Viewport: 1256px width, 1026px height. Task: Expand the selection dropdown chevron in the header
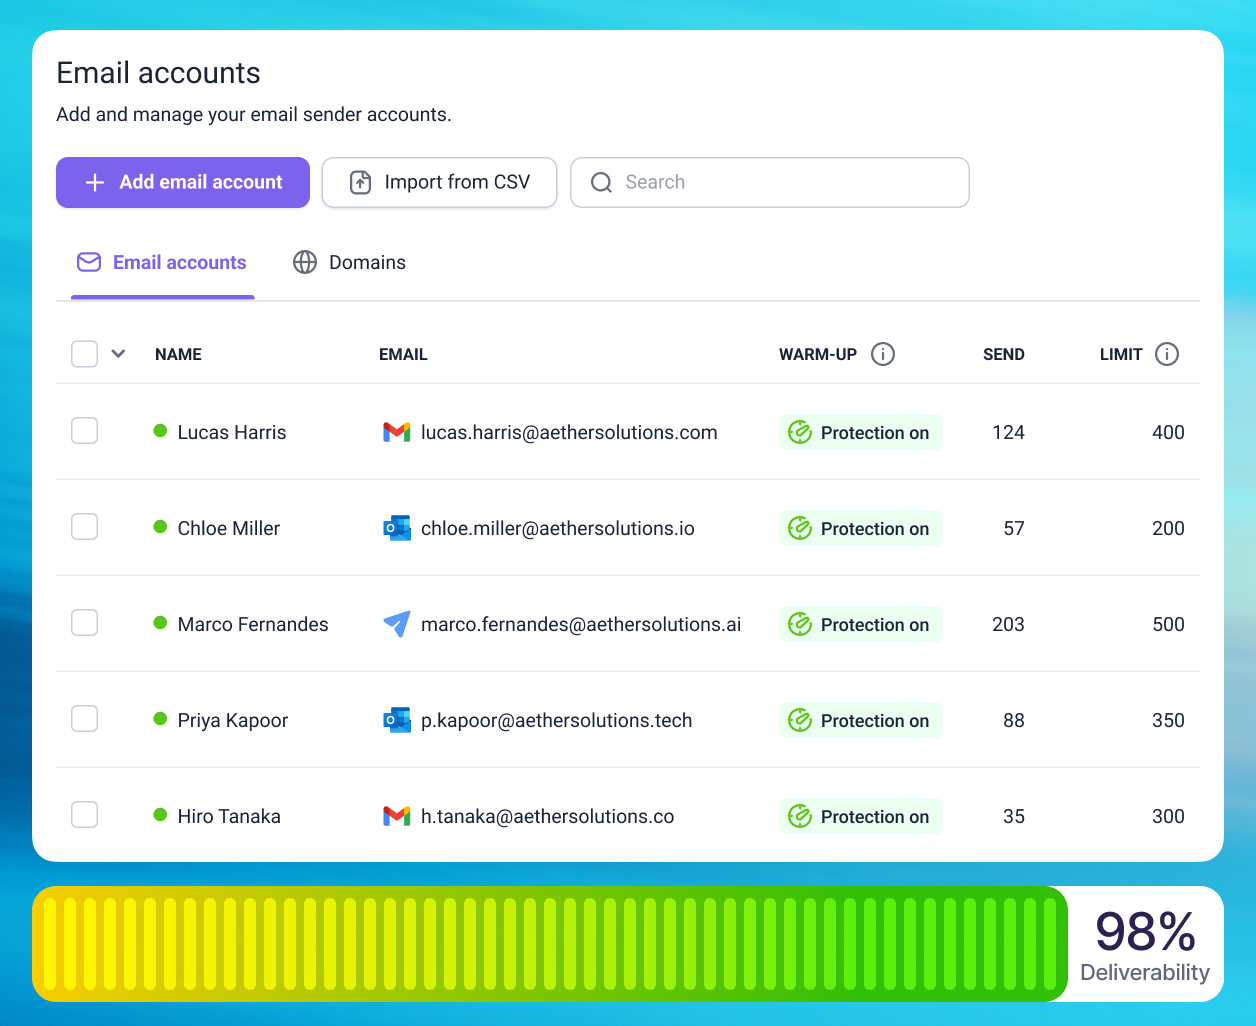[118, 354]
